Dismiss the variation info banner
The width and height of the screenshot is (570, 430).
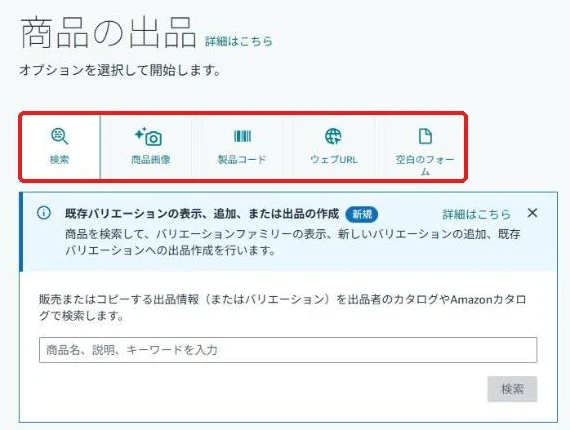(532, 213)
